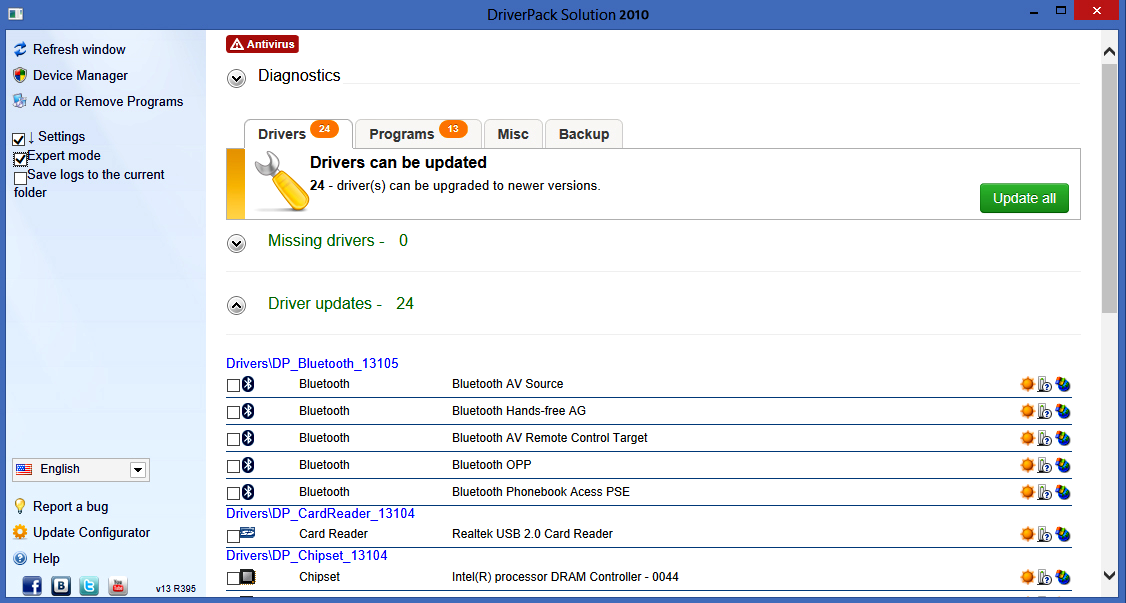The width and height of the screenshot is (1126, 603).
Task: Click the vertical scrollbar up arrow
Action: [x=1109, y=50]
